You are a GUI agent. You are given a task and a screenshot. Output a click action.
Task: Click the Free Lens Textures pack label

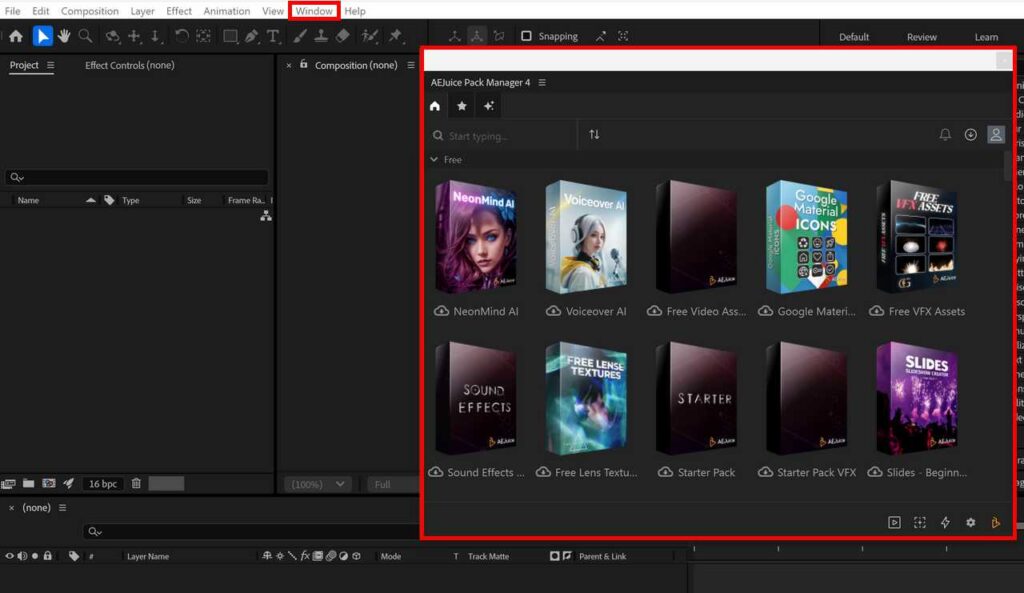pos(596,472)
